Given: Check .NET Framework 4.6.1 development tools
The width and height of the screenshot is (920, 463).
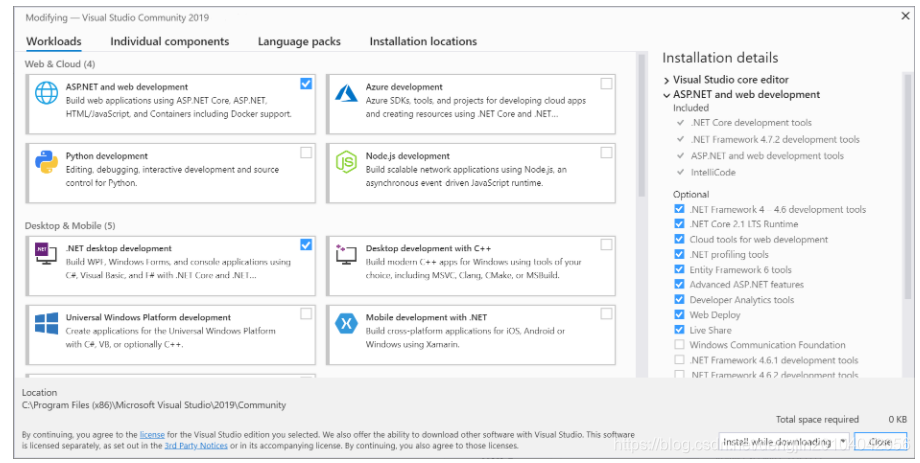Looking at the screenshot, I should (679, 360).
